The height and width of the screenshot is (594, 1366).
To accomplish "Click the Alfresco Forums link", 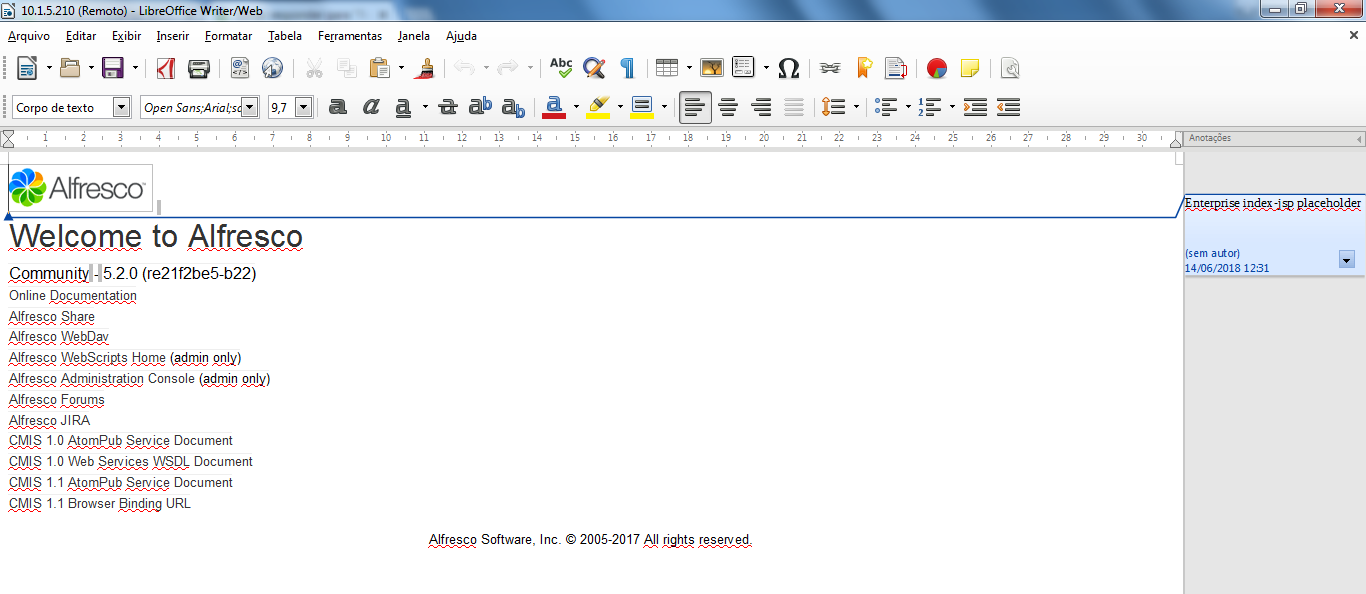I will 57,400.
